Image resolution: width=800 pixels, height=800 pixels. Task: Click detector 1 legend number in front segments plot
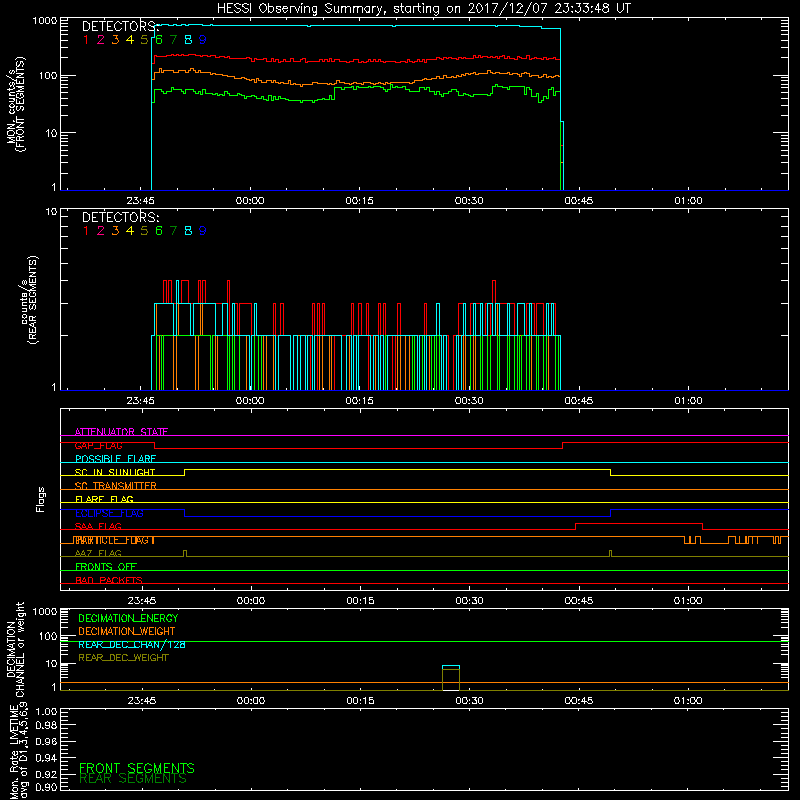click(86, 39)
